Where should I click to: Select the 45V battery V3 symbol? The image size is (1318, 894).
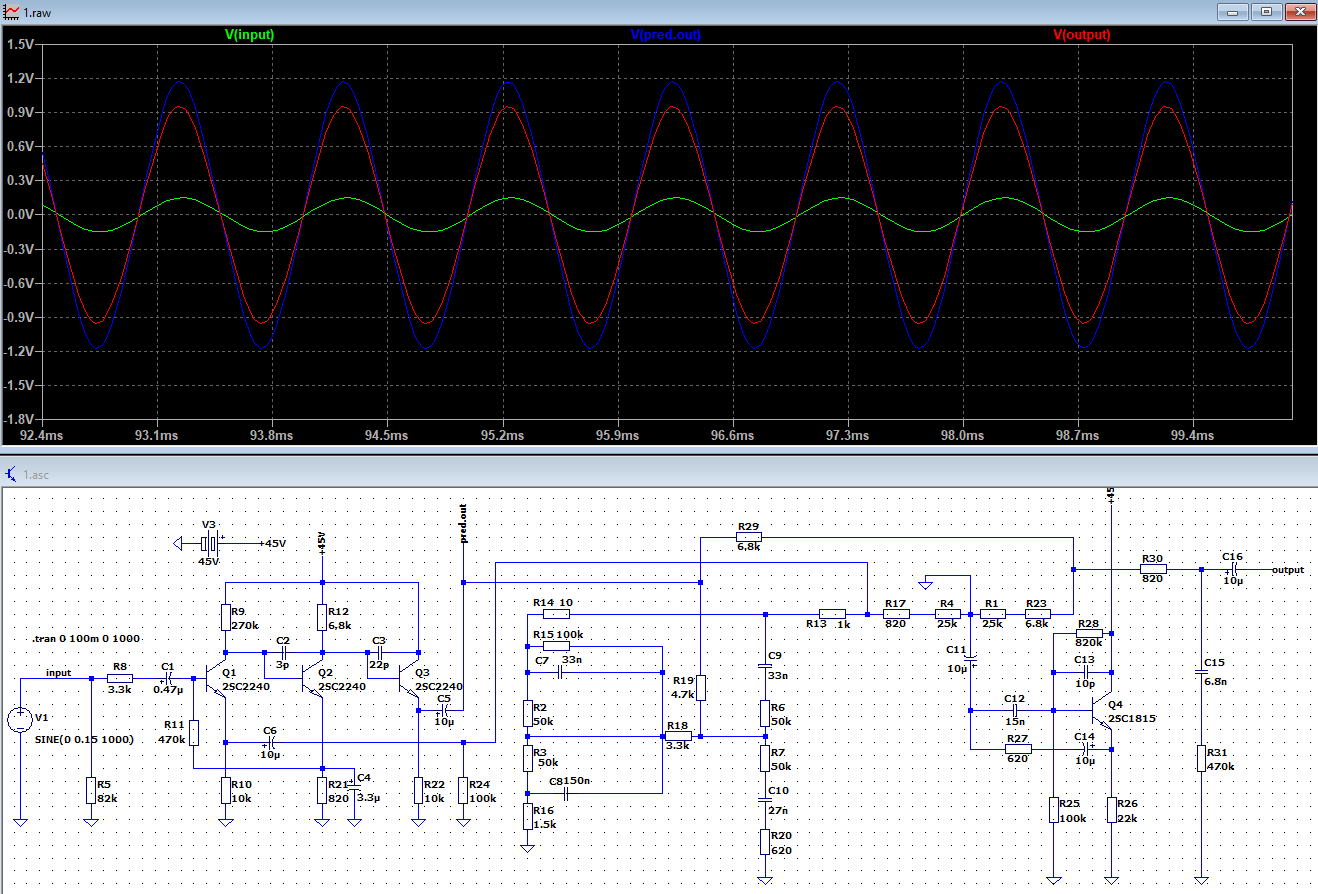(x=210, y=543)
